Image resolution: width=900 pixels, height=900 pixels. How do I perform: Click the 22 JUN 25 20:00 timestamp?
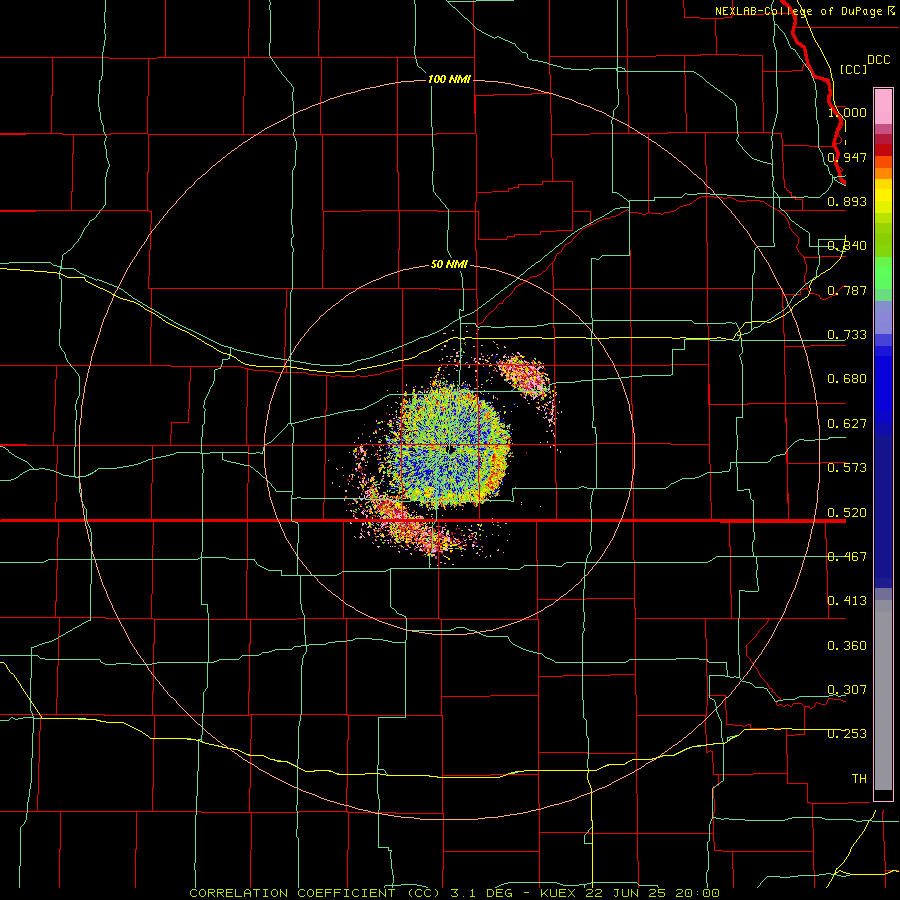(653, 893)
